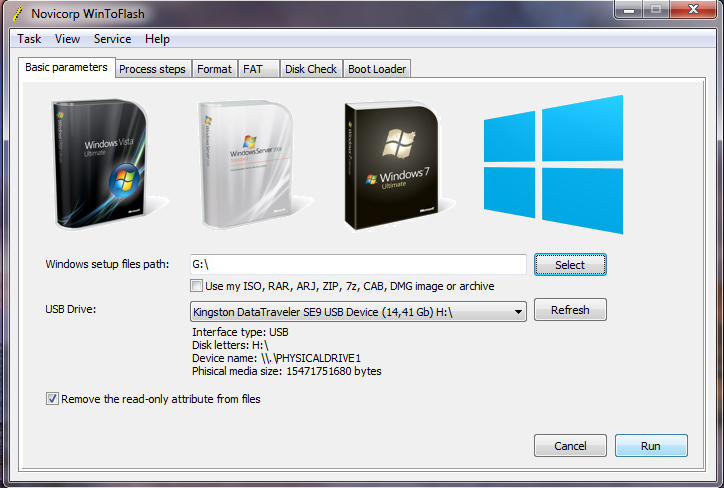Click the Device name PHYSICALDRIVE1 text
724x488 pixels.
coord(276,358)
